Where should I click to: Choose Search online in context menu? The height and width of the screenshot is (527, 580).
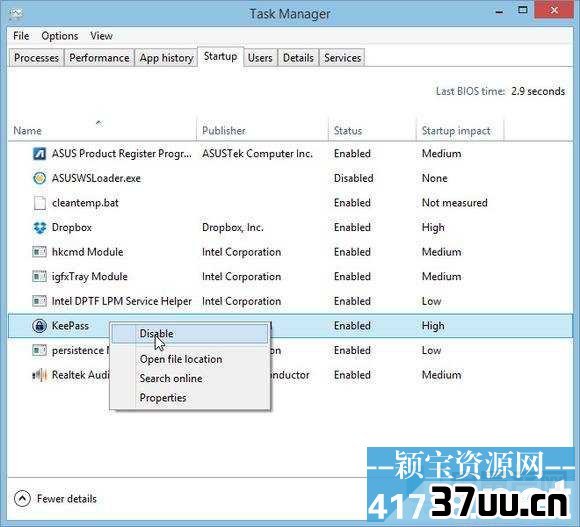coord(190,378)
